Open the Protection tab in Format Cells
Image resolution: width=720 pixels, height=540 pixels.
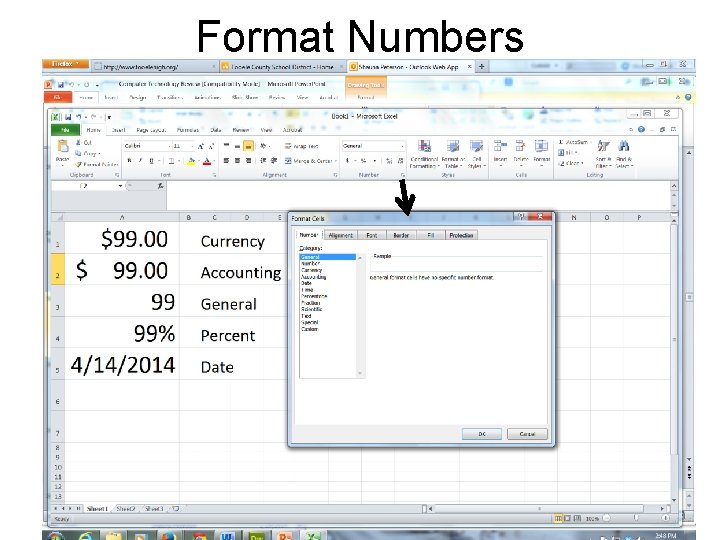[x=461, y=235]
